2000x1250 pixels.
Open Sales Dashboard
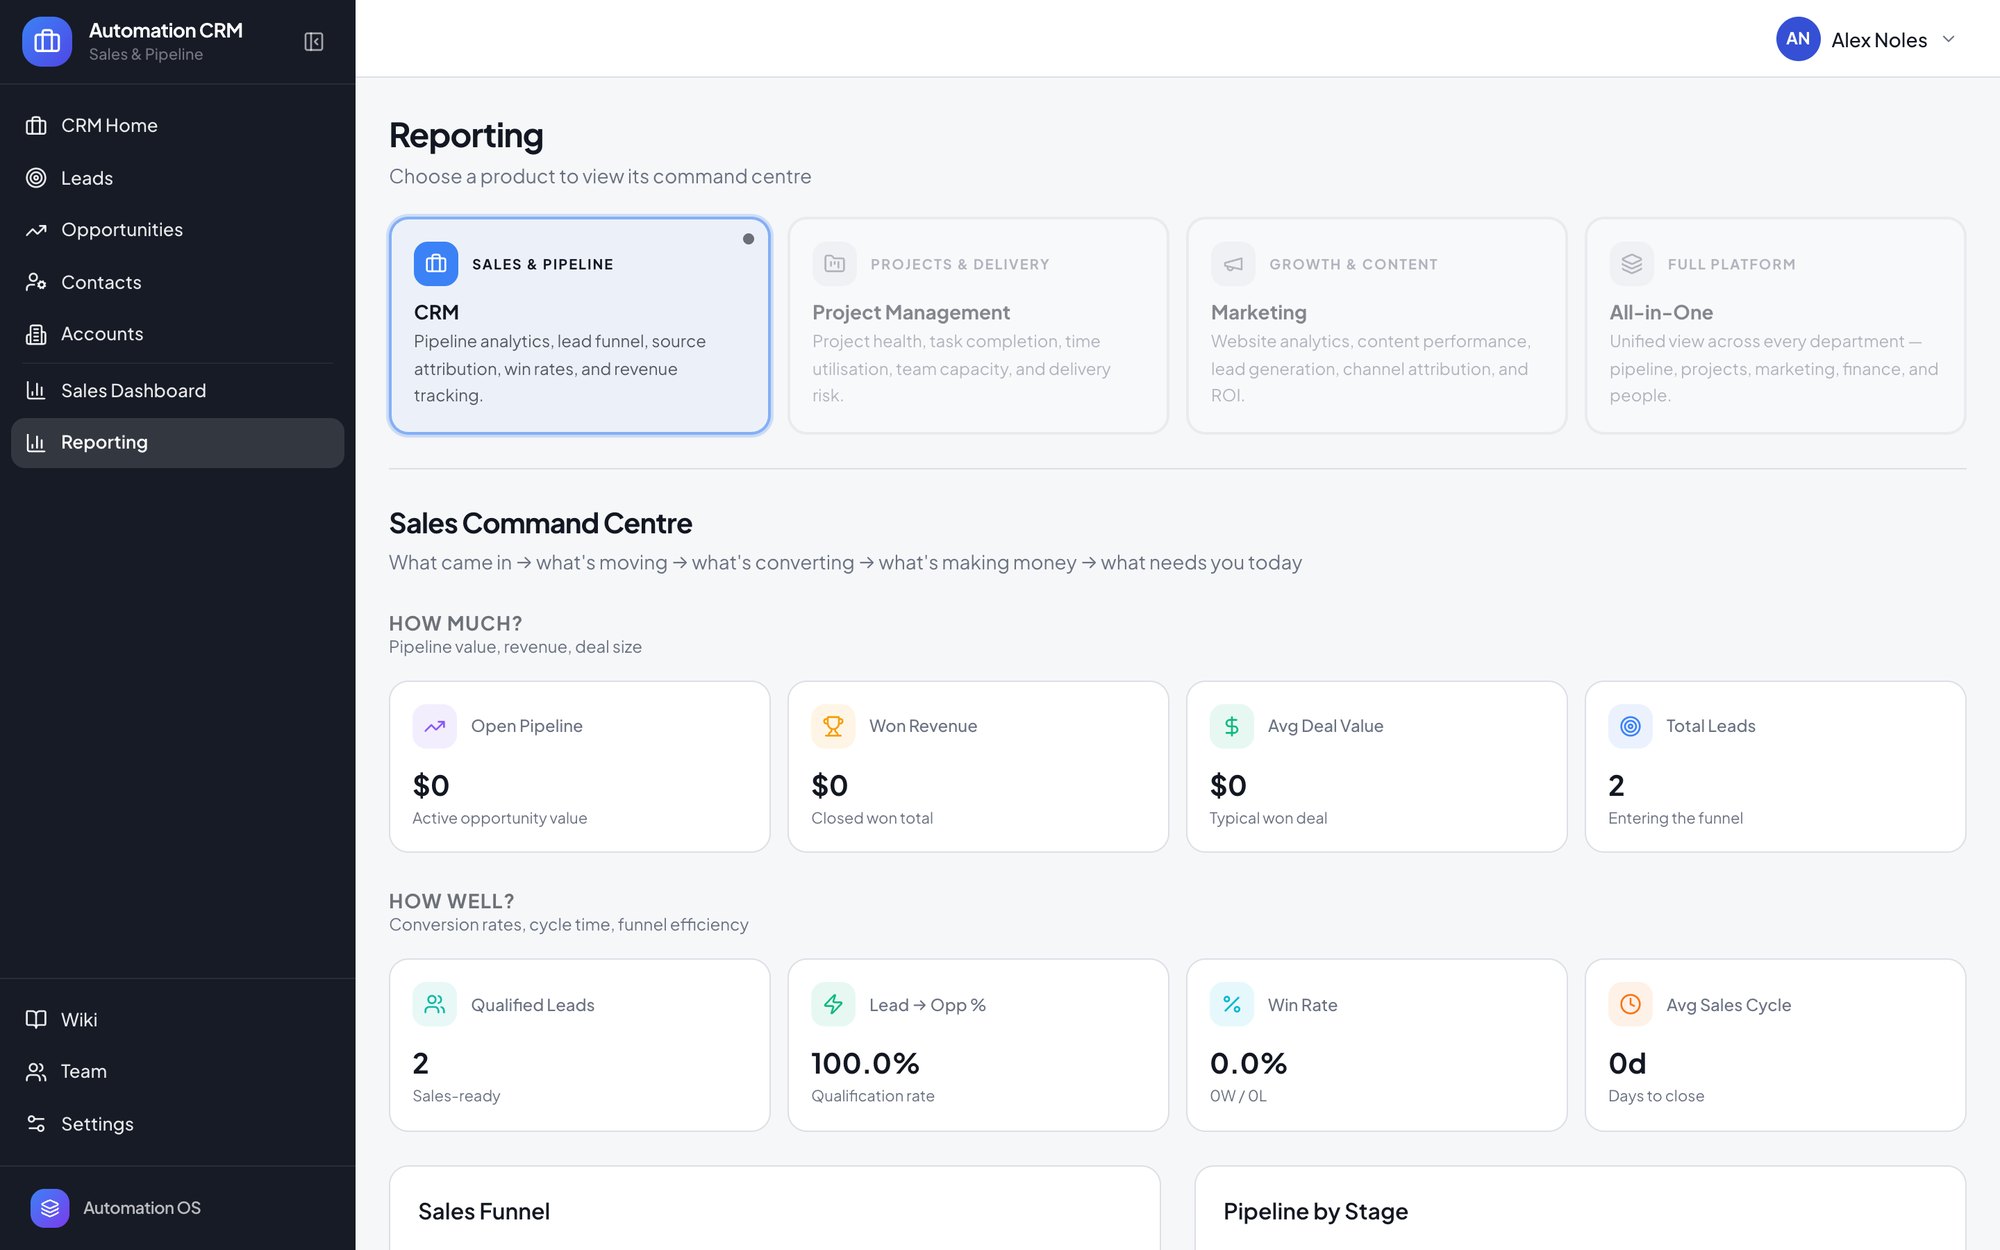pos(177,390)
